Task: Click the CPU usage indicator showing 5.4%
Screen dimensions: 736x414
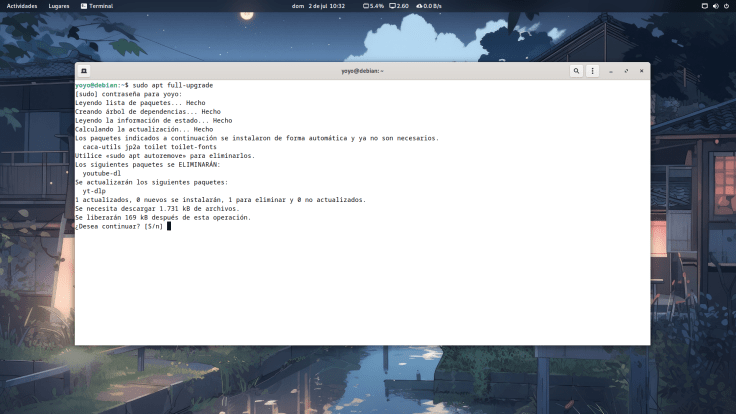Action: [x=373, y=6]
